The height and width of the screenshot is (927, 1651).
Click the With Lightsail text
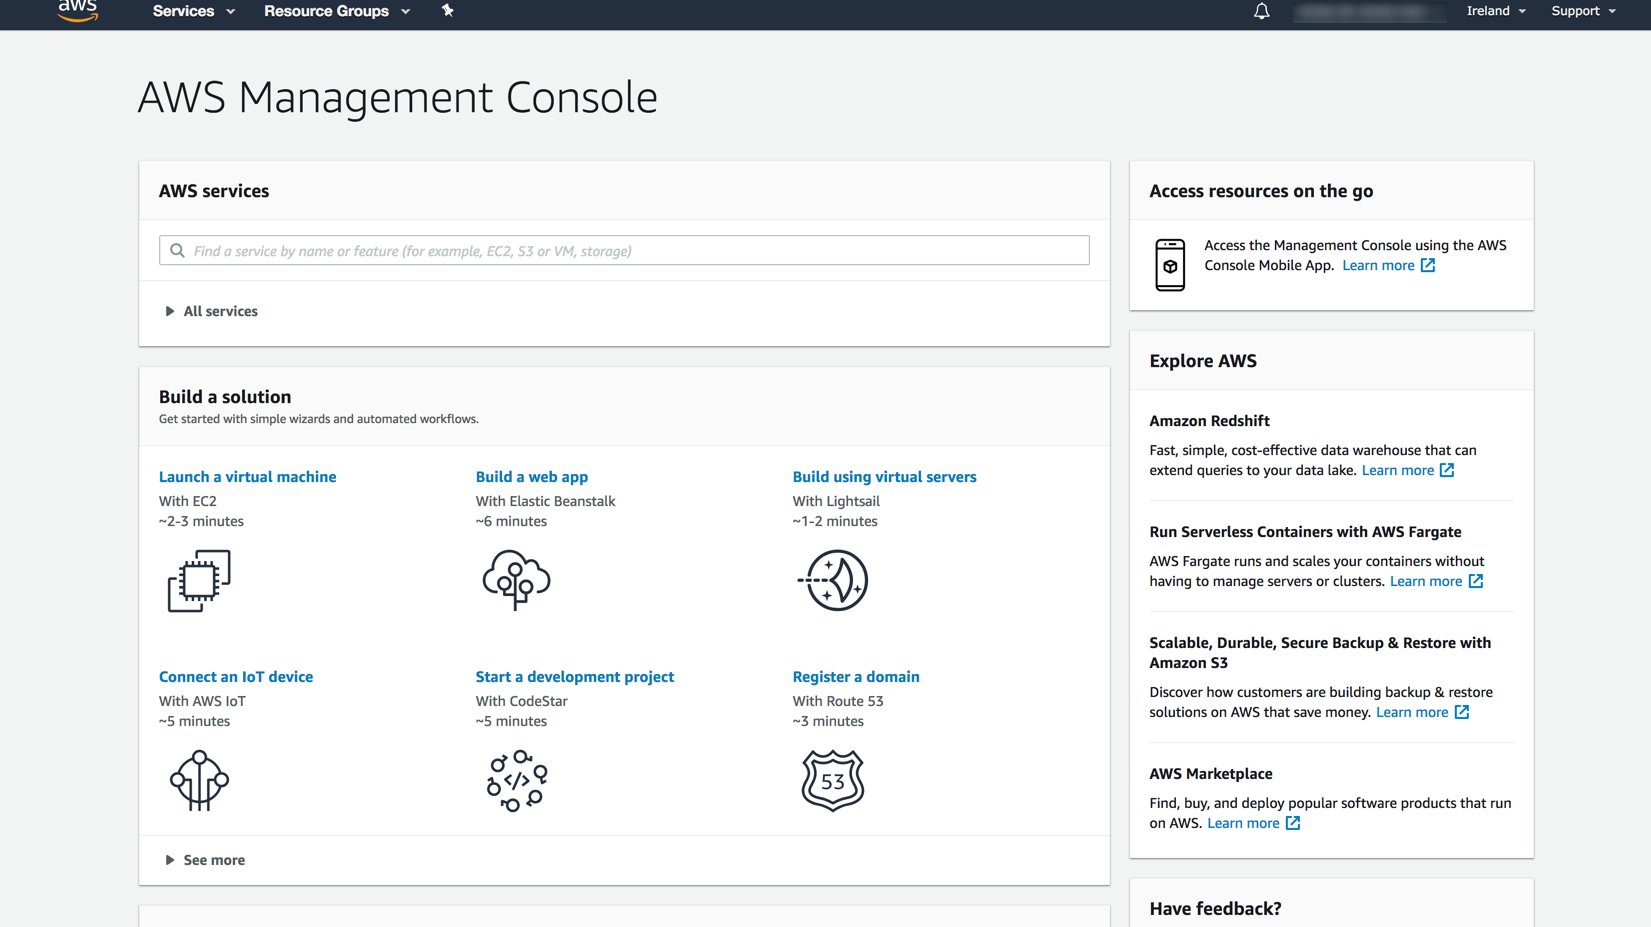click(x=836, y=501)
